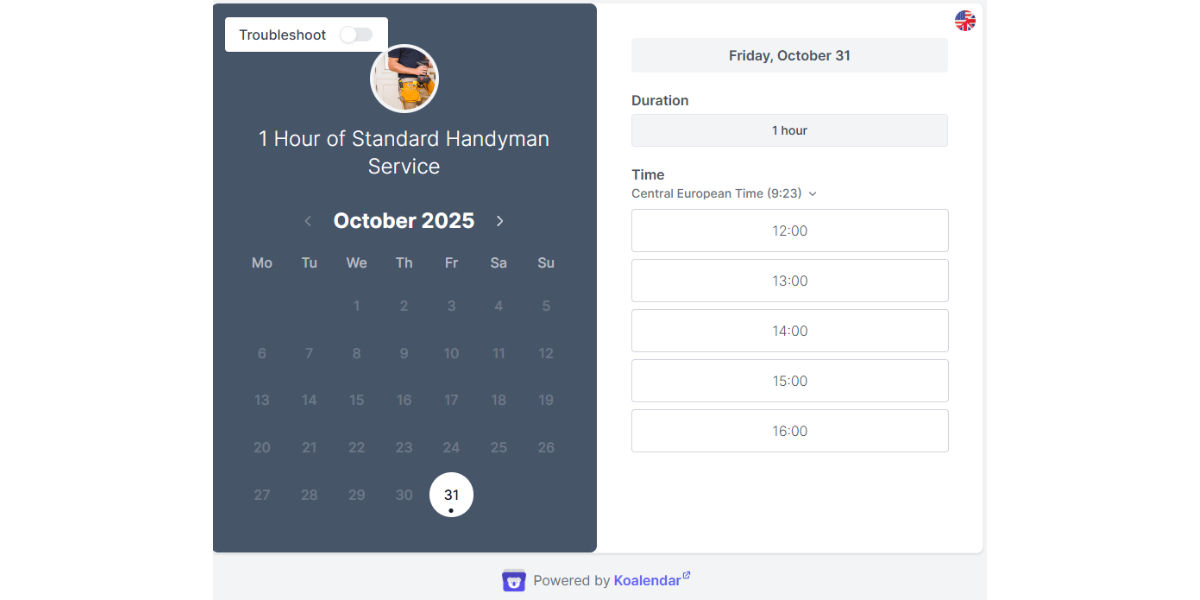
Task: Book the 13:00 appointment slot
Action: (x=789, y=280)
